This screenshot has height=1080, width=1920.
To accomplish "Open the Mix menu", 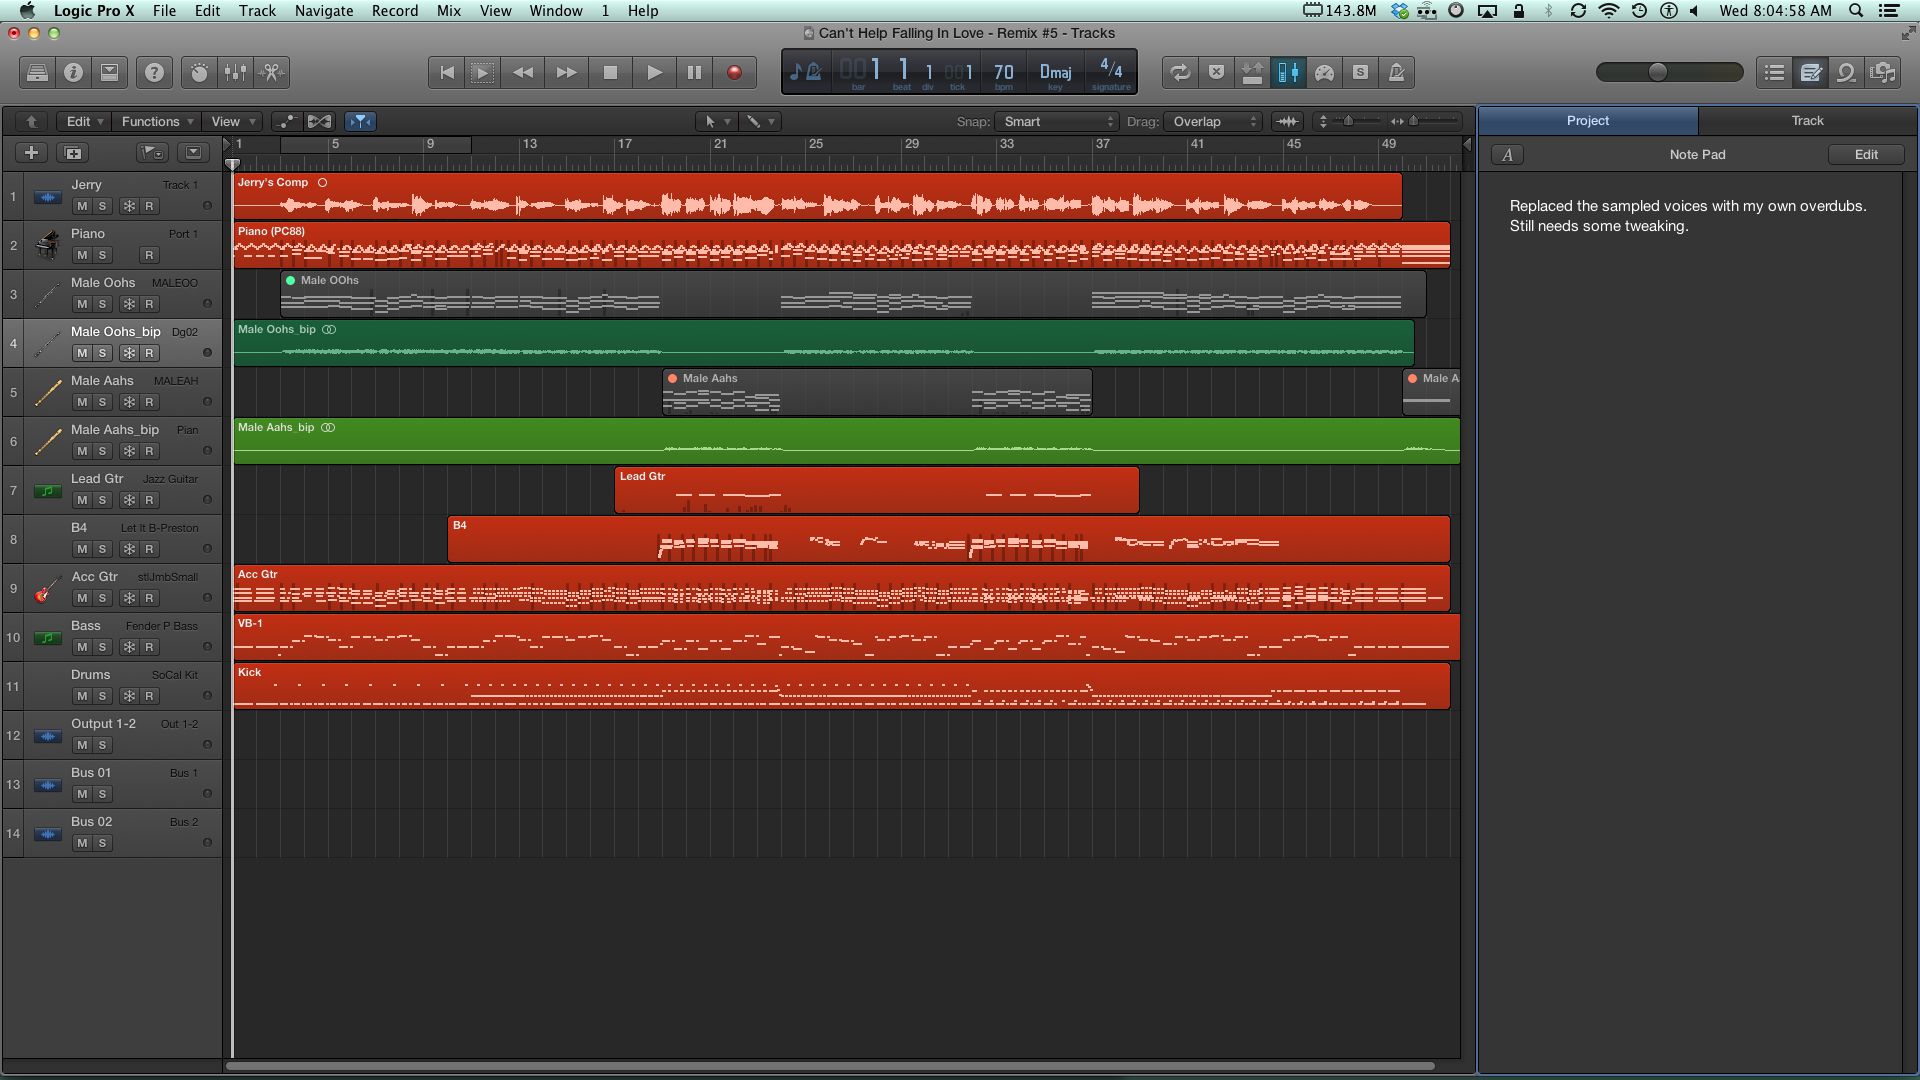I will point(449,10).
